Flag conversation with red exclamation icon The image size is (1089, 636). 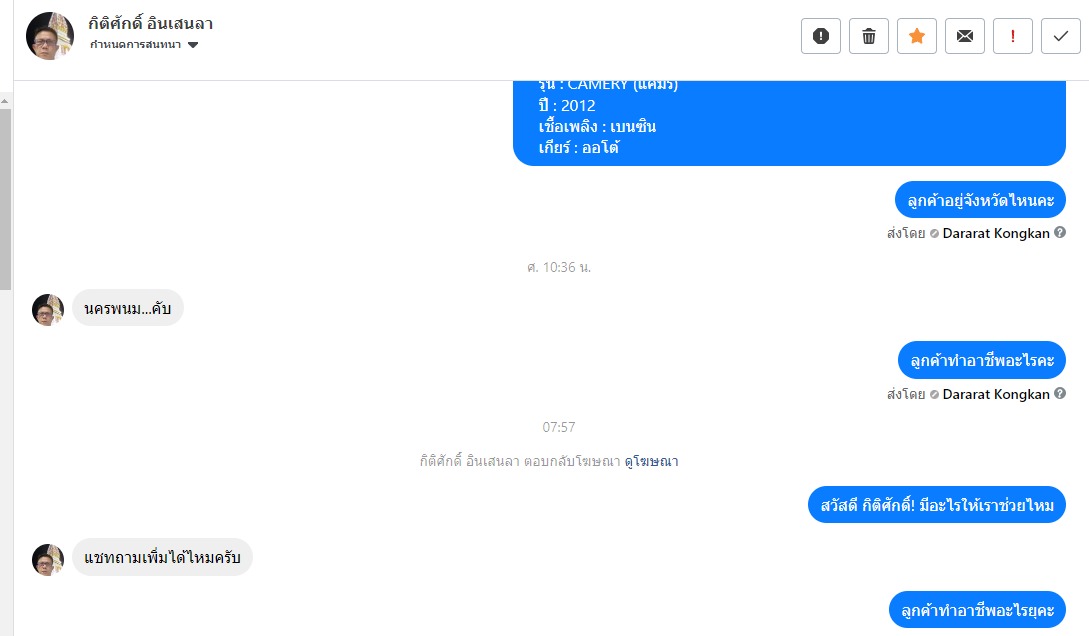point(1013,36)
